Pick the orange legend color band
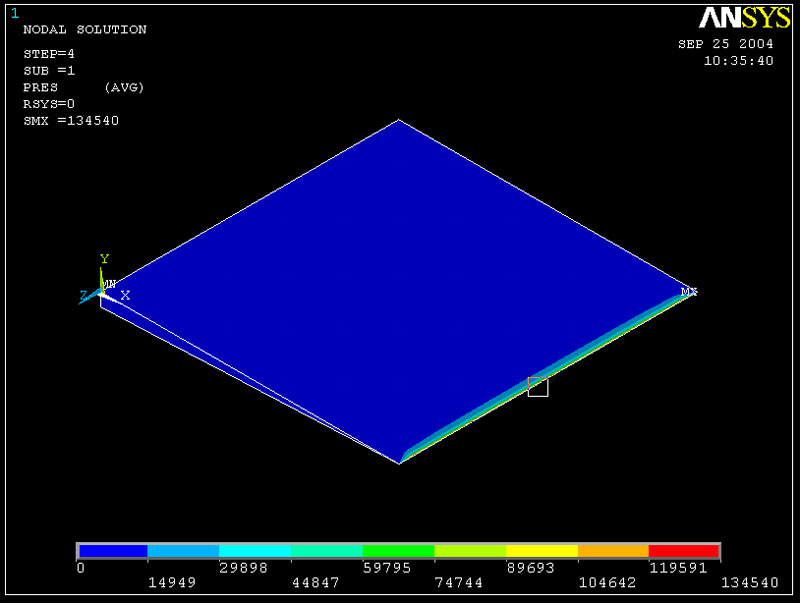This screenshot has height=603, width=800. coord(613,551)
